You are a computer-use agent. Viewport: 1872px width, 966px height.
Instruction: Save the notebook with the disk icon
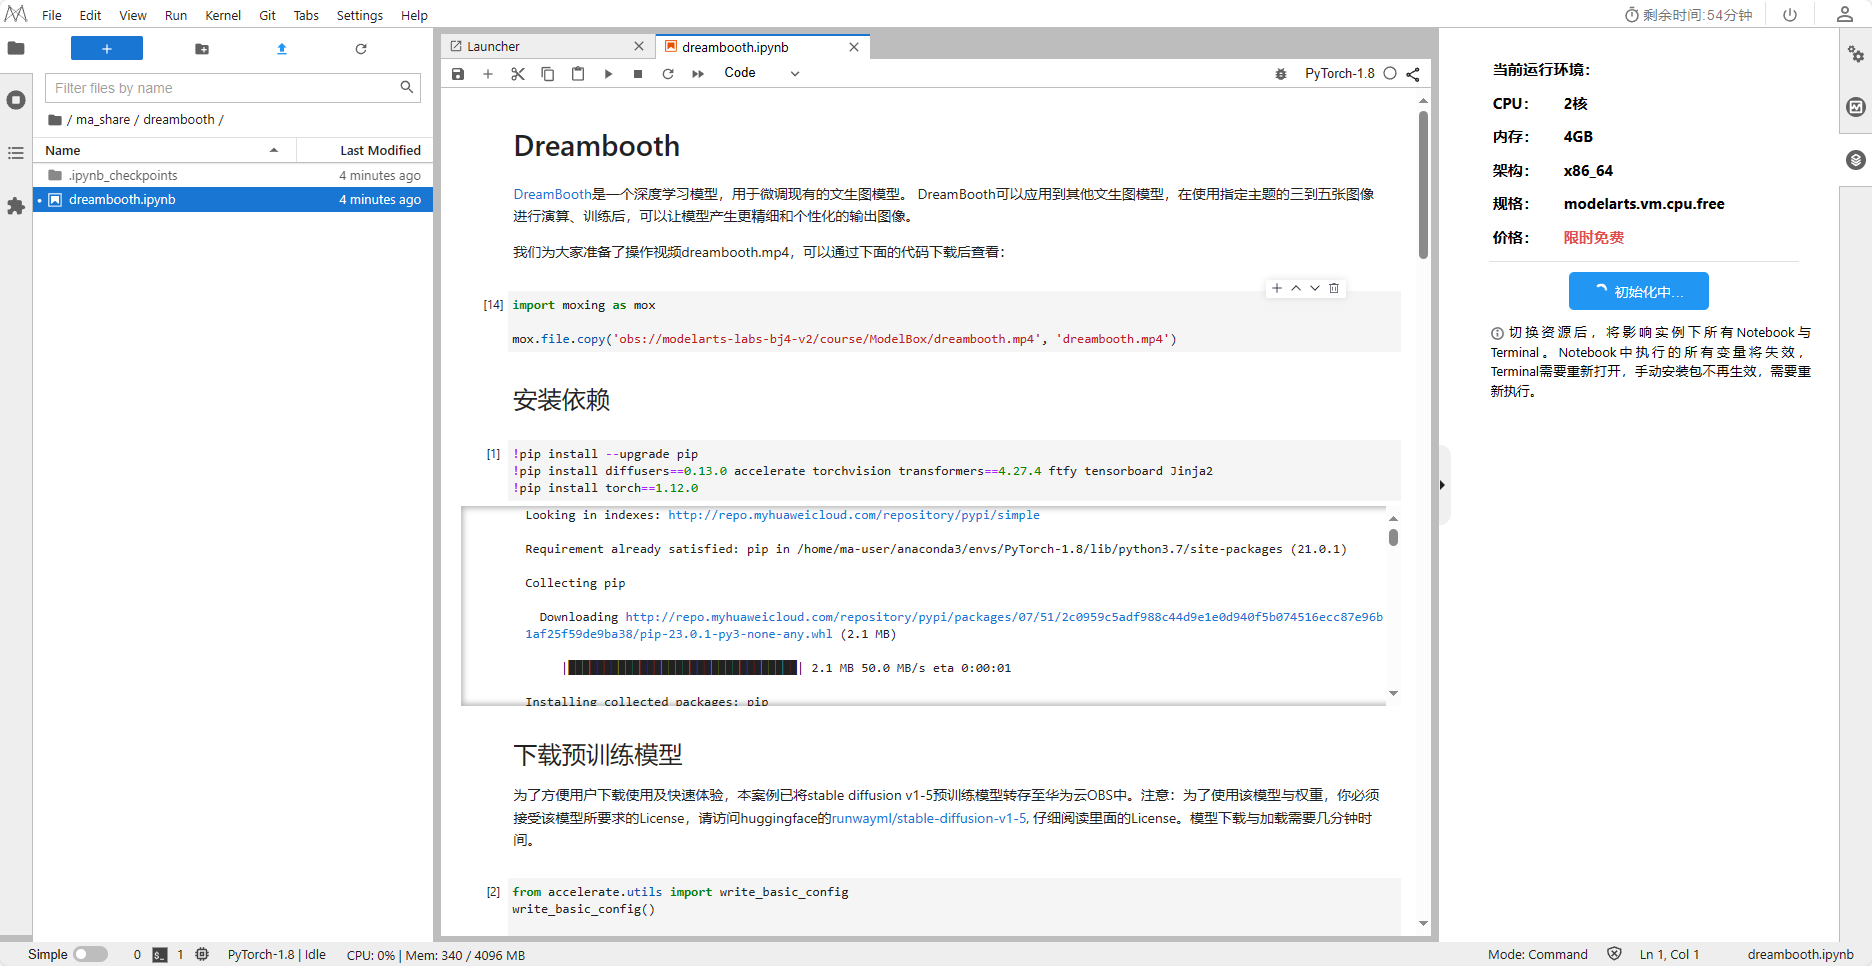click(x=458, y=74)
